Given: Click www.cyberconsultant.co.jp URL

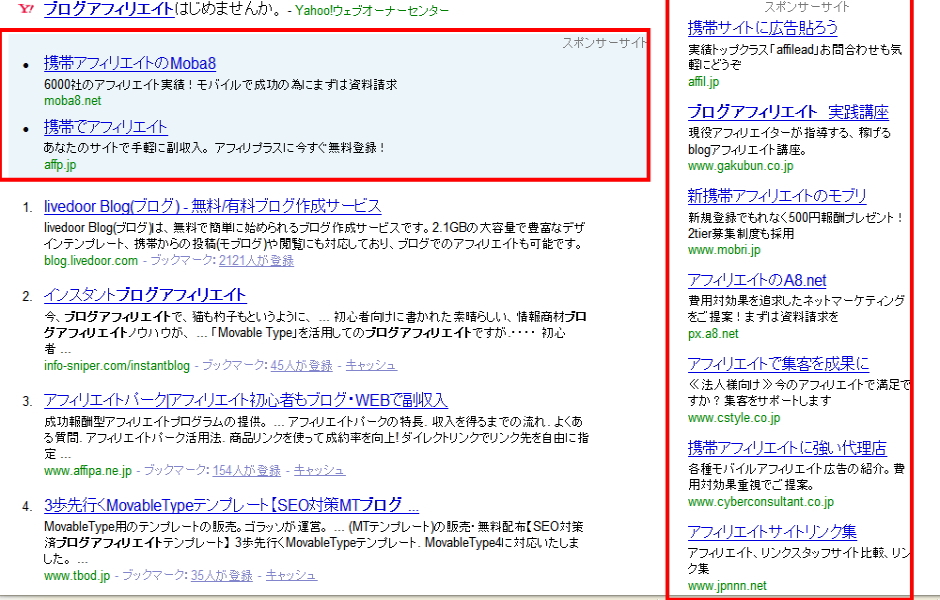Looking at the screenshot, I should 761,502.
